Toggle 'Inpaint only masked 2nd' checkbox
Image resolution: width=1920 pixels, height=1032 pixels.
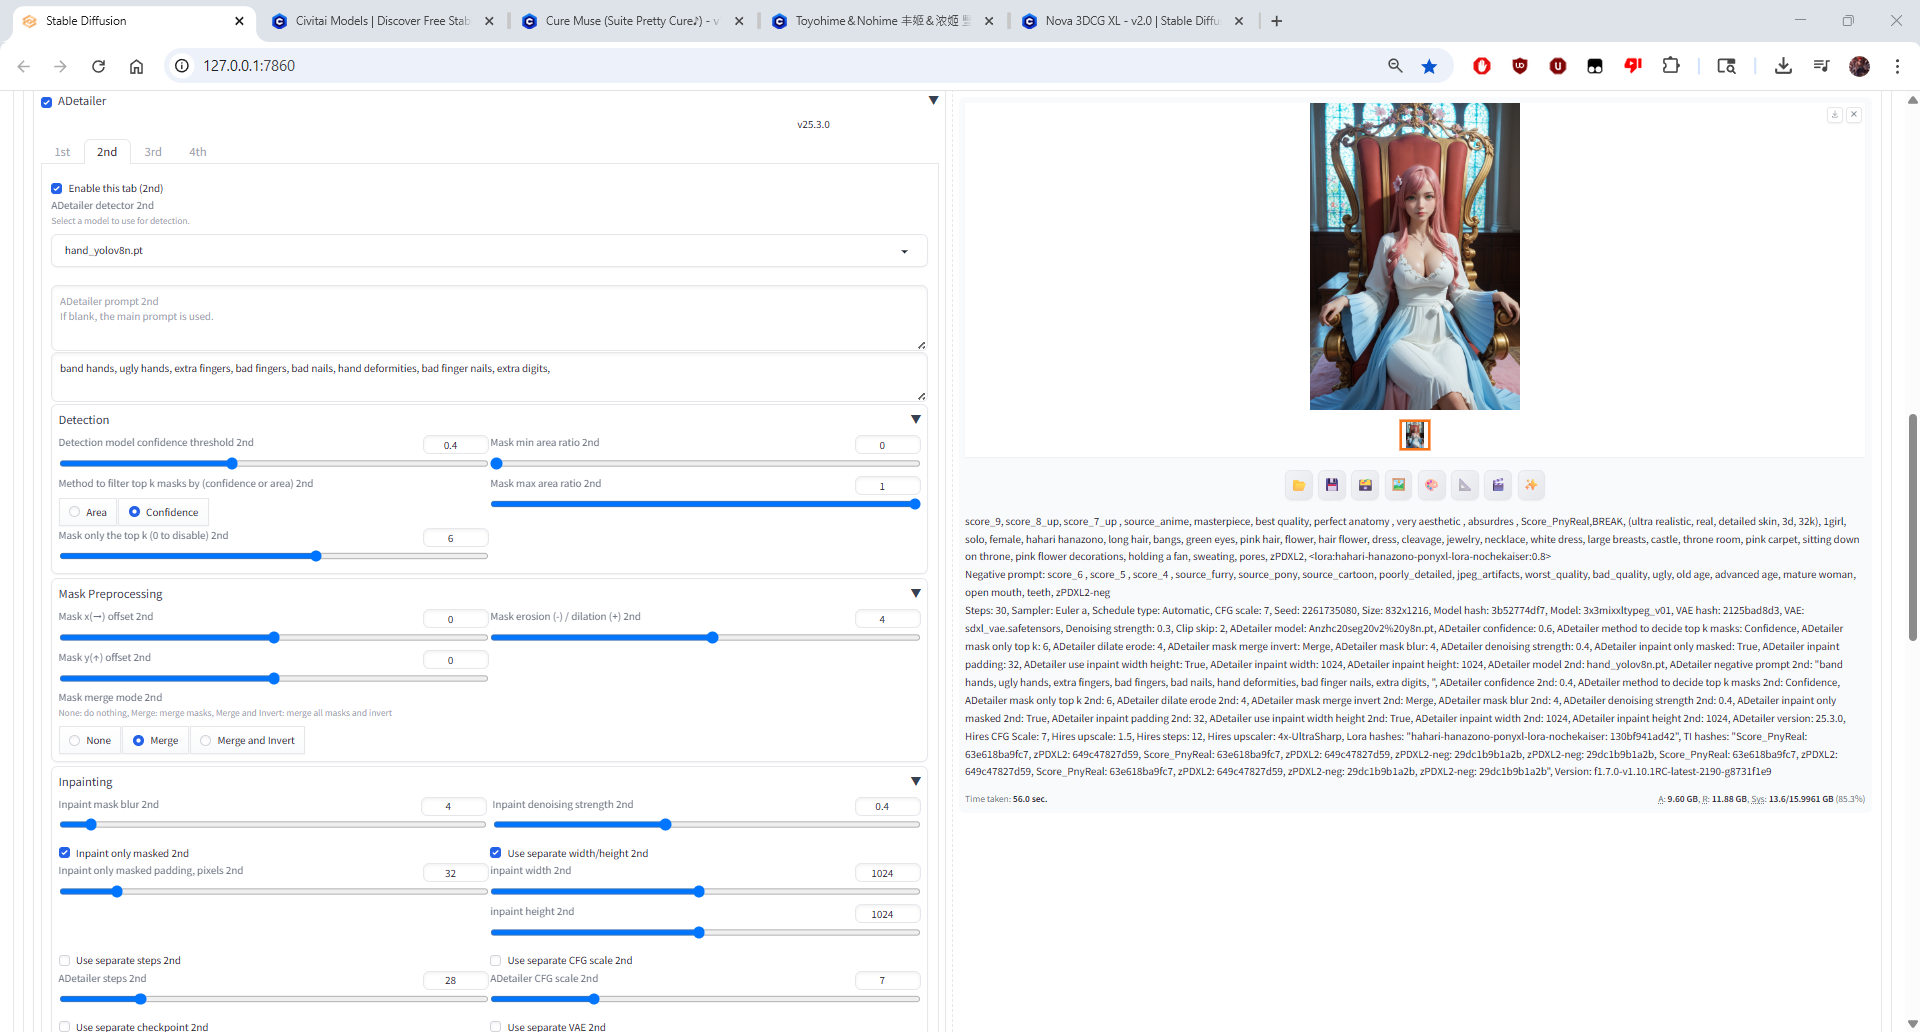point(65,853)
